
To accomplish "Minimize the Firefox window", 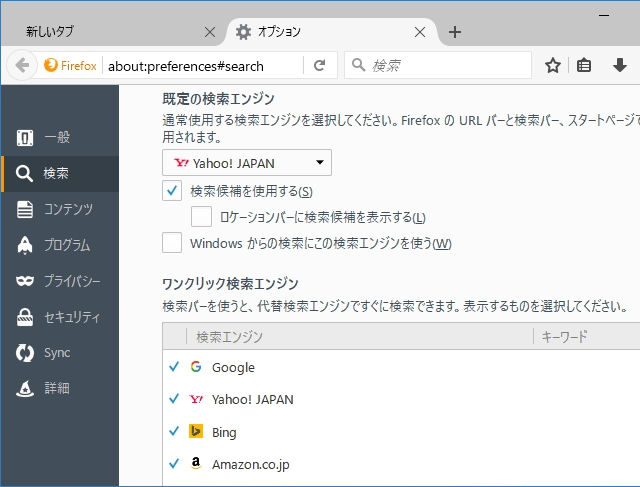I will coord(604,16).
